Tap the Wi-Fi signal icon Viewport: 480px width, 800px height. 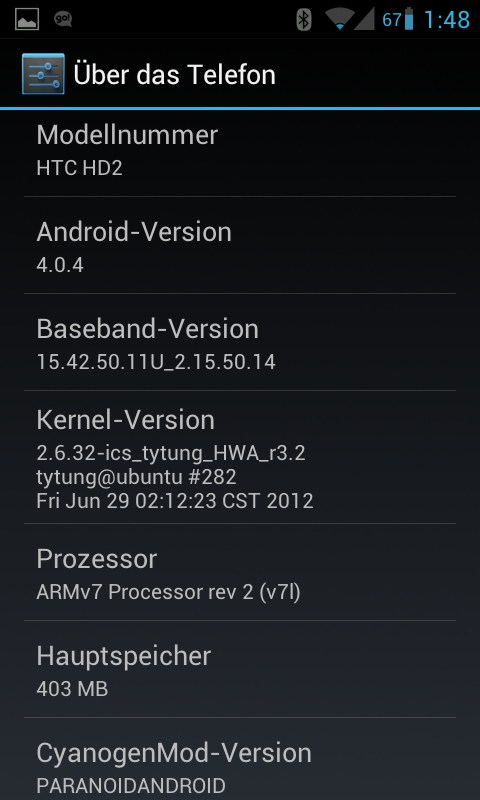coord(339,19)
